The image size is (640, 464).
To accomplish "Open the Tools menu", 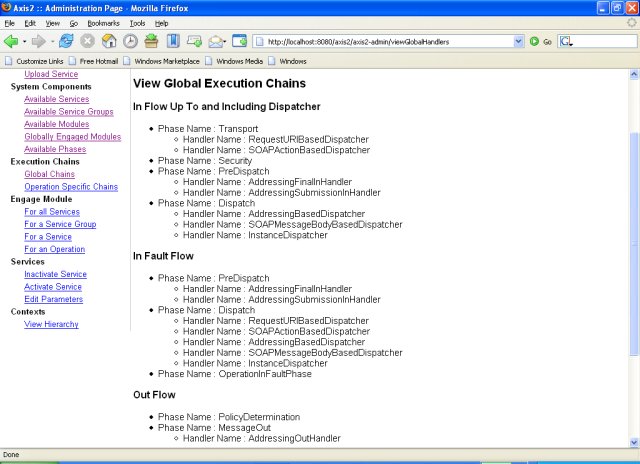I will tap(138, 23).
